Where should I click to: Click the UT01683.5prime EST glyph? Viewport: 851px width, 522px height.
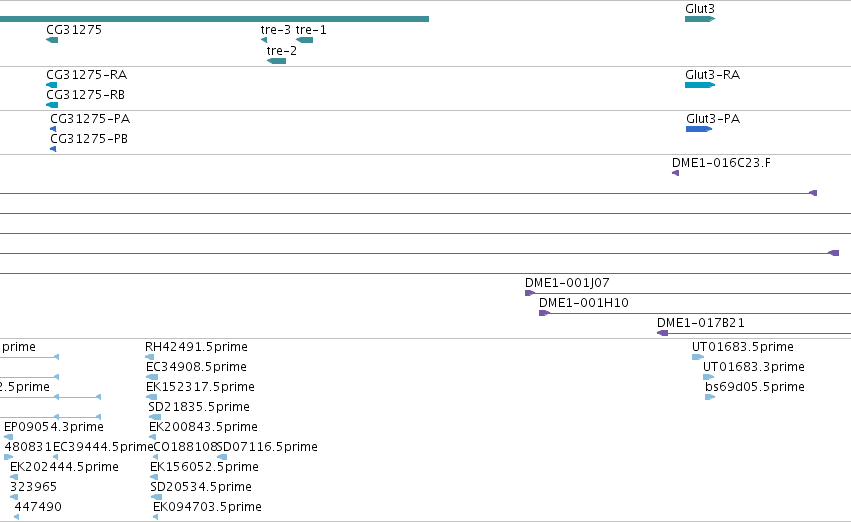pos(698,357)
